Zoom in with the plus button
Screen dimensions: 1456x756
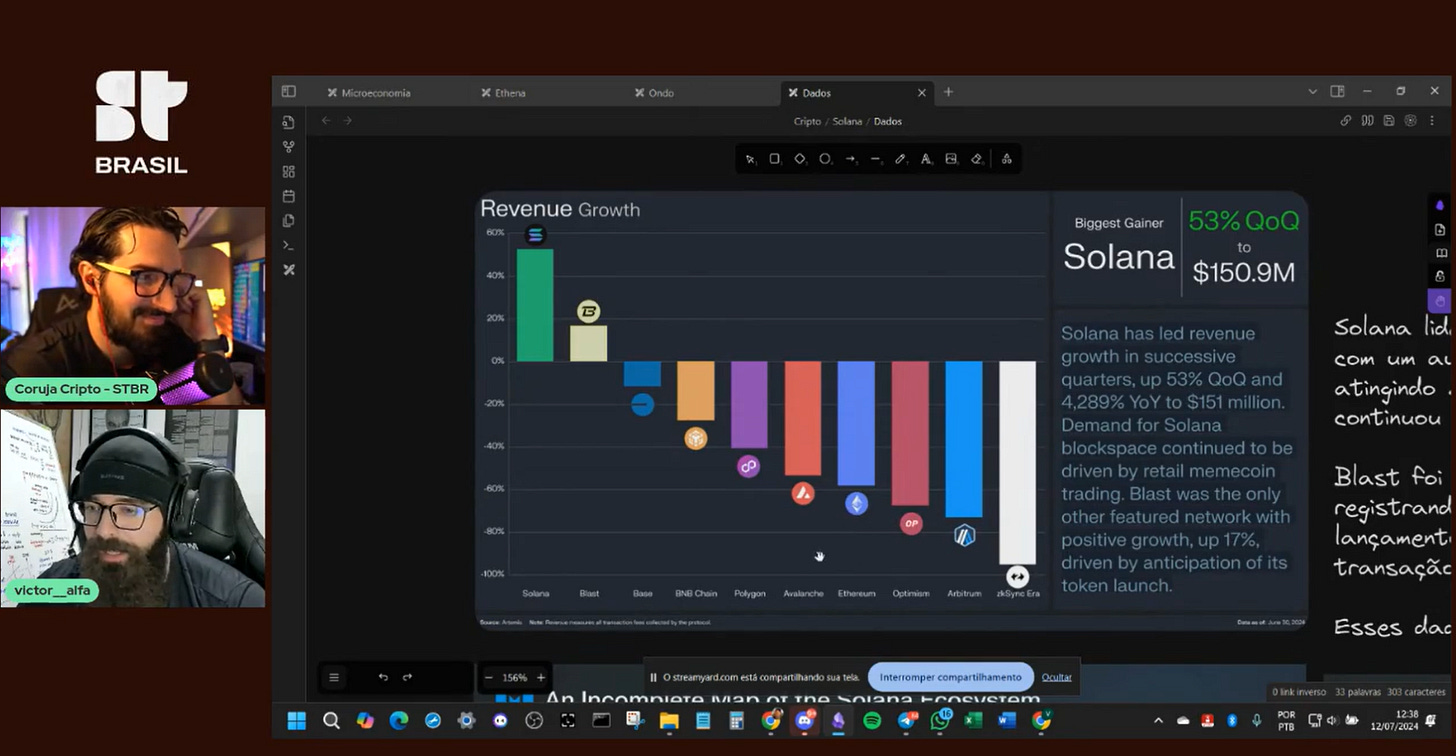tap(541, 677)
